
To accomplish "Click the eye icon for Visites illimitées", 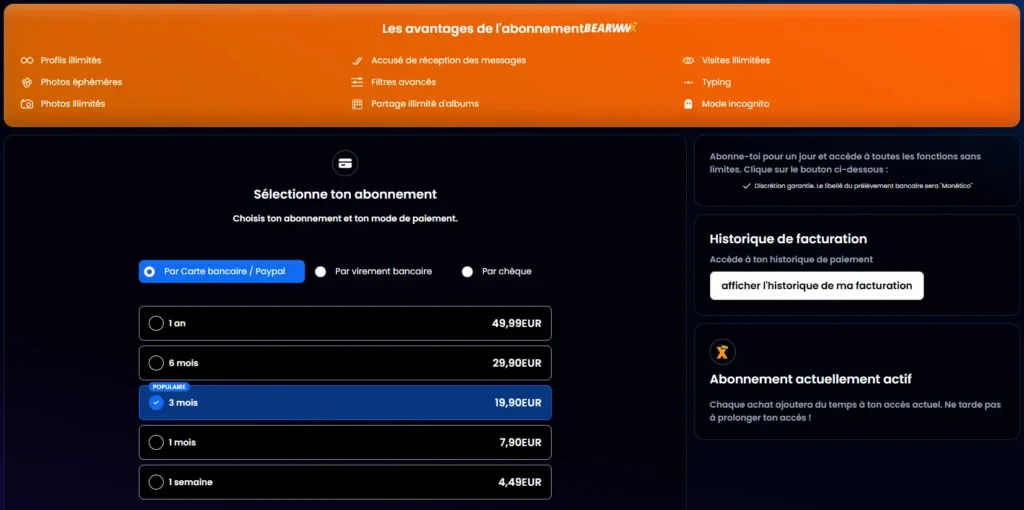I will click(688, 60).
